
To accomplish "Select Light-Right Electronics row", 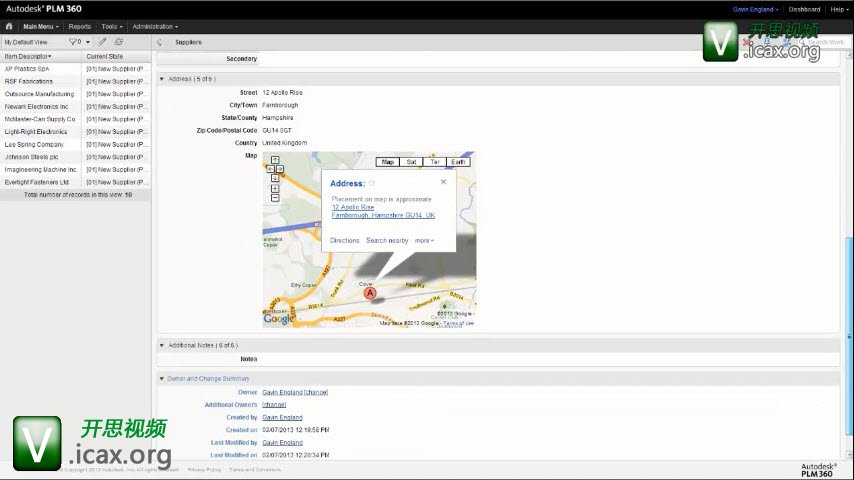I will point(76,132).
